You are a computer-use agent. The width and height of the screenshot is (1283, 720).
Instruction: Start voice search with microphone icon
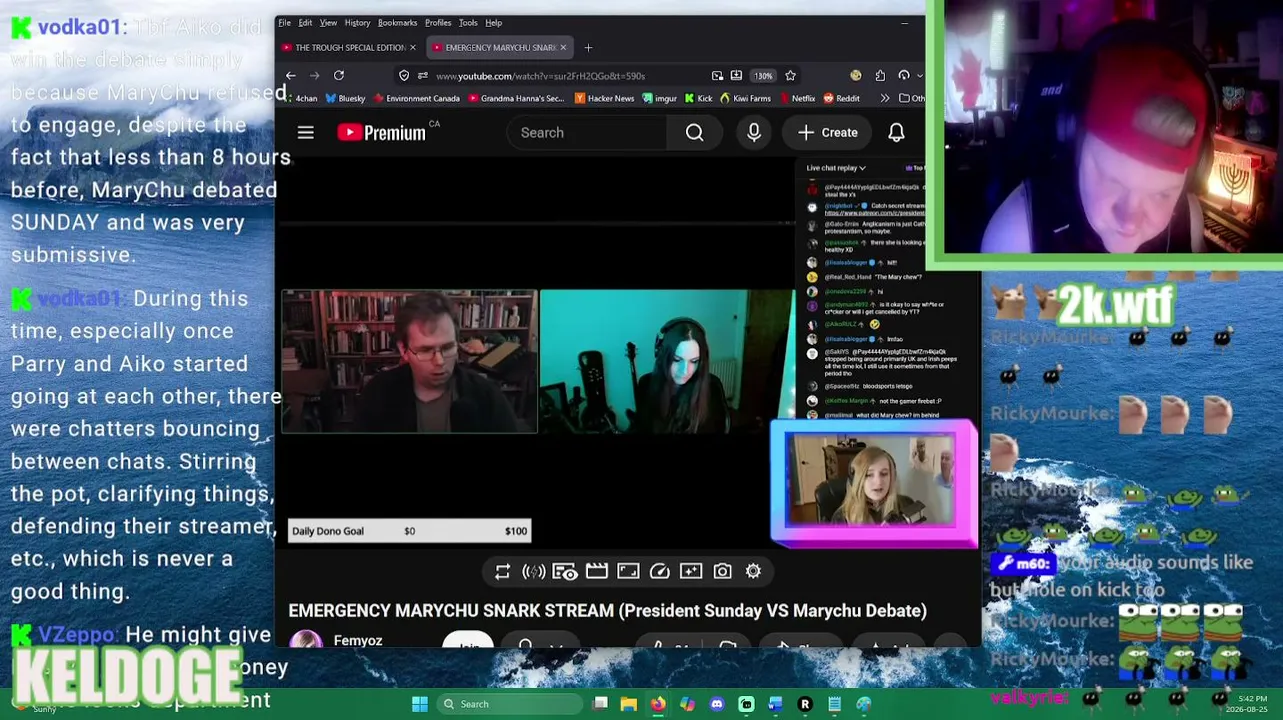coord(754,133)
